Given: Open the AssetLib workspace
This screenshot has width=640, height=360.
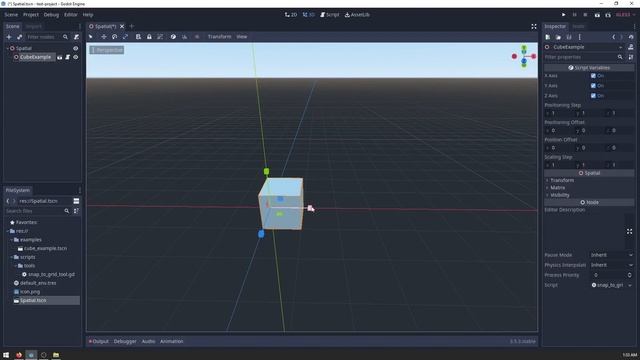Looking at the screenshot, I should tap(357, 15).
